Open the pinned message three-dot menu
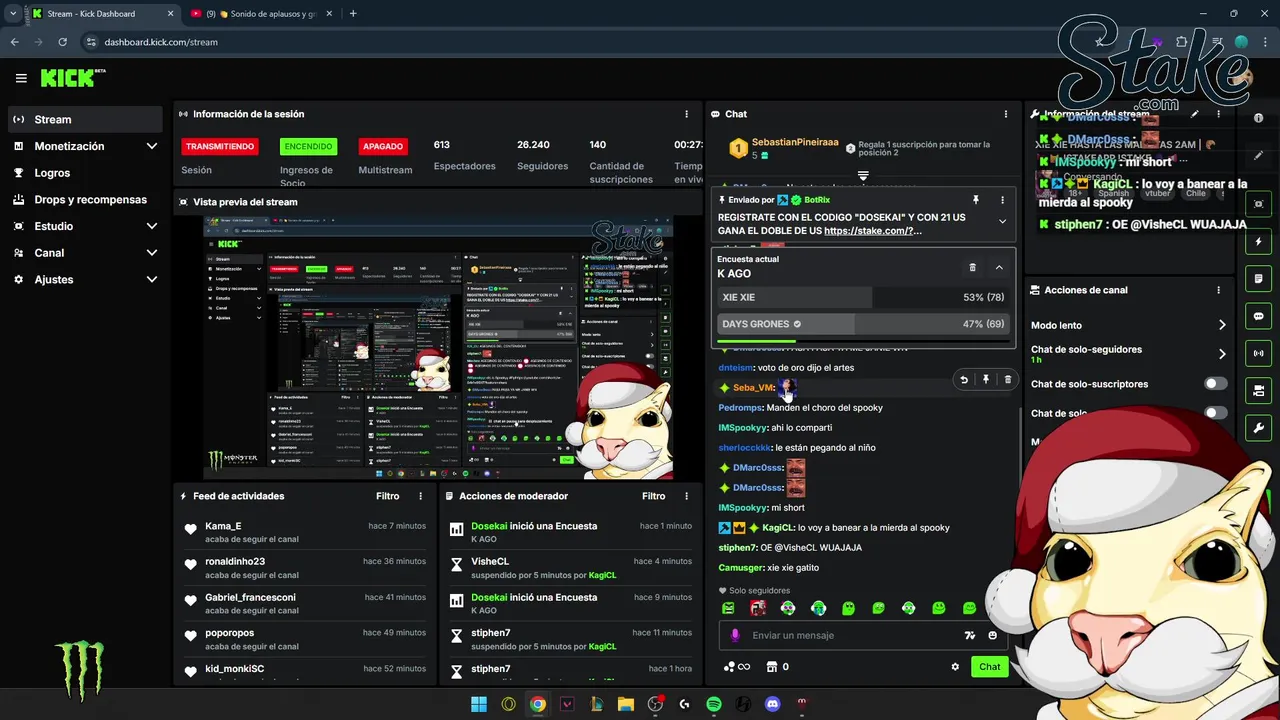Screen dimensions: 1280x720 [x=1002, y=200]
